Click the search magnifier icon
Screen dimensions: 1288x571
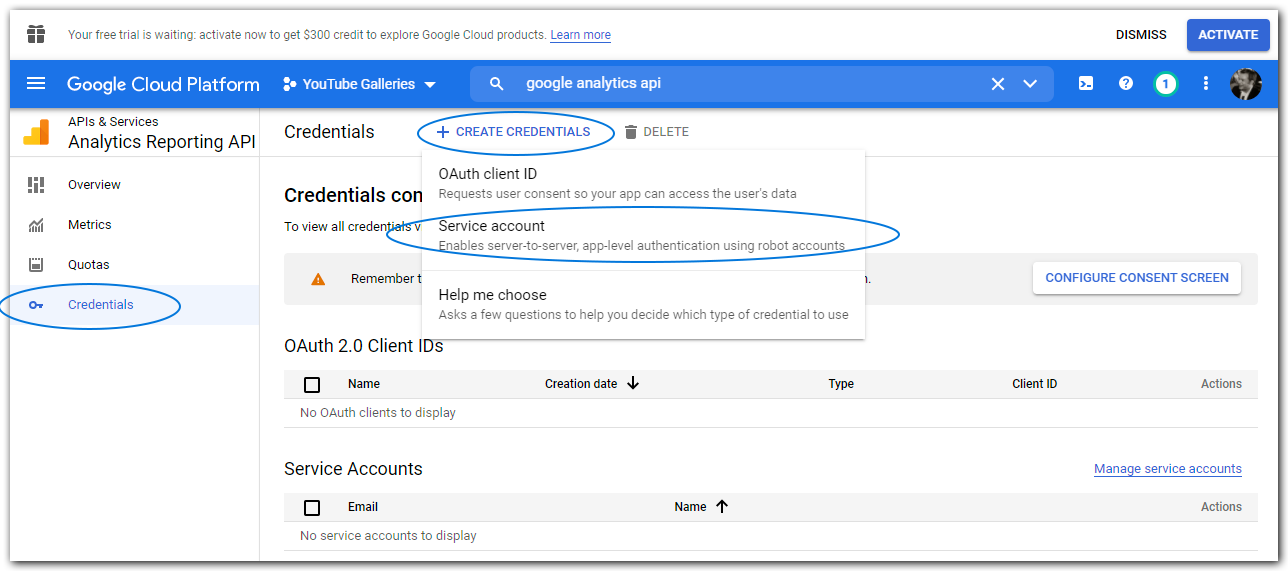coord(497,84)
